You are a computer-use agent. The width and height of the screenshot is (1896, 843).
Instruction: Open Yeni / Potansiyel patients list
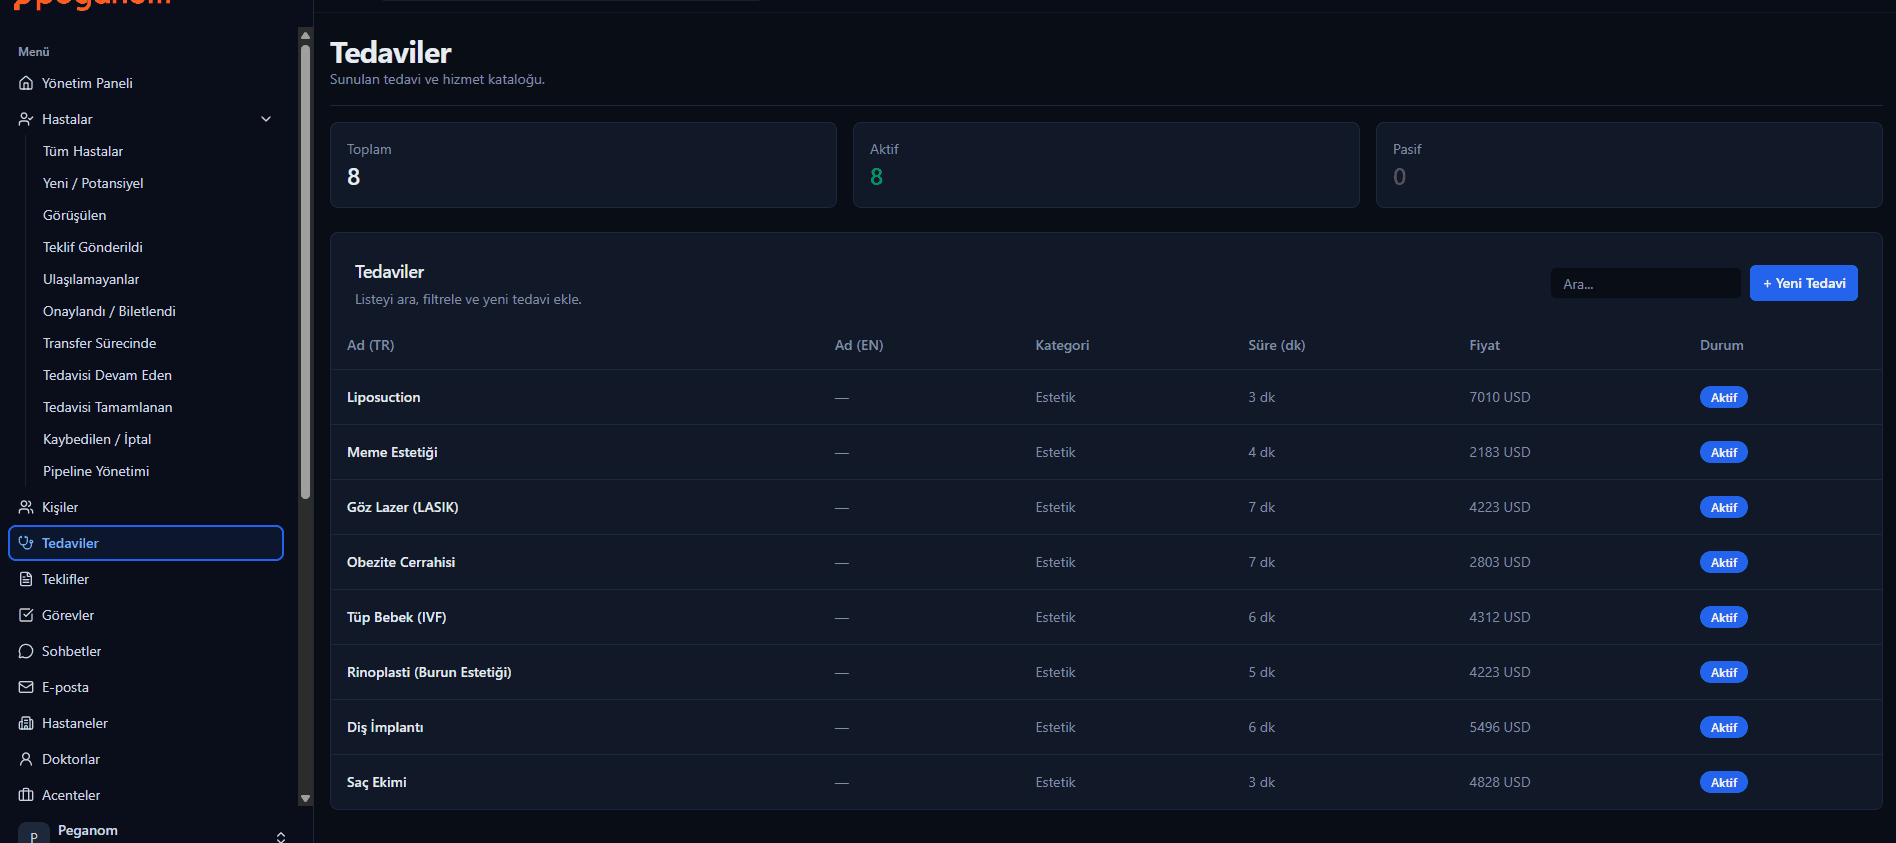click(93, 183)
